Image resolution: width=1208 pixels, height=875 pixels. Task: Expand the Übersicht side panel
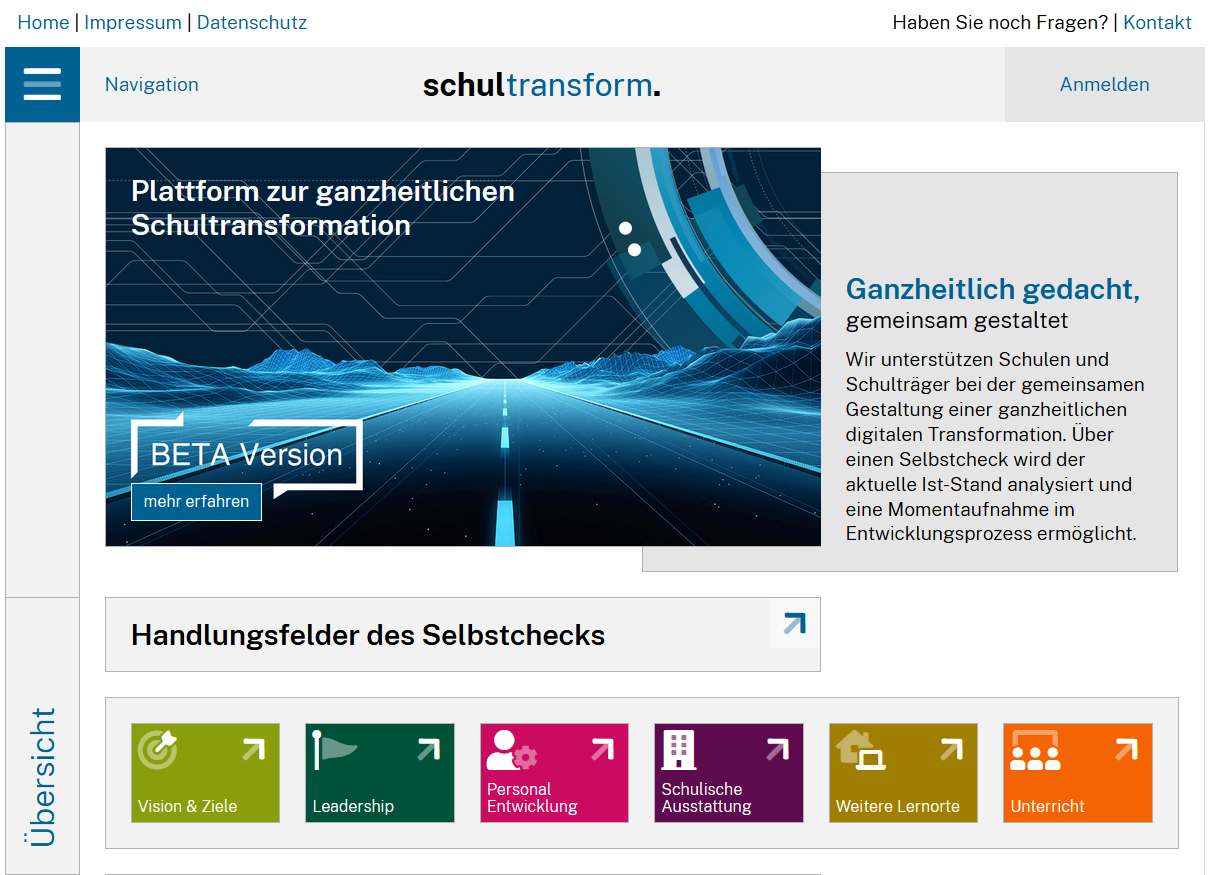pos(43,775)
